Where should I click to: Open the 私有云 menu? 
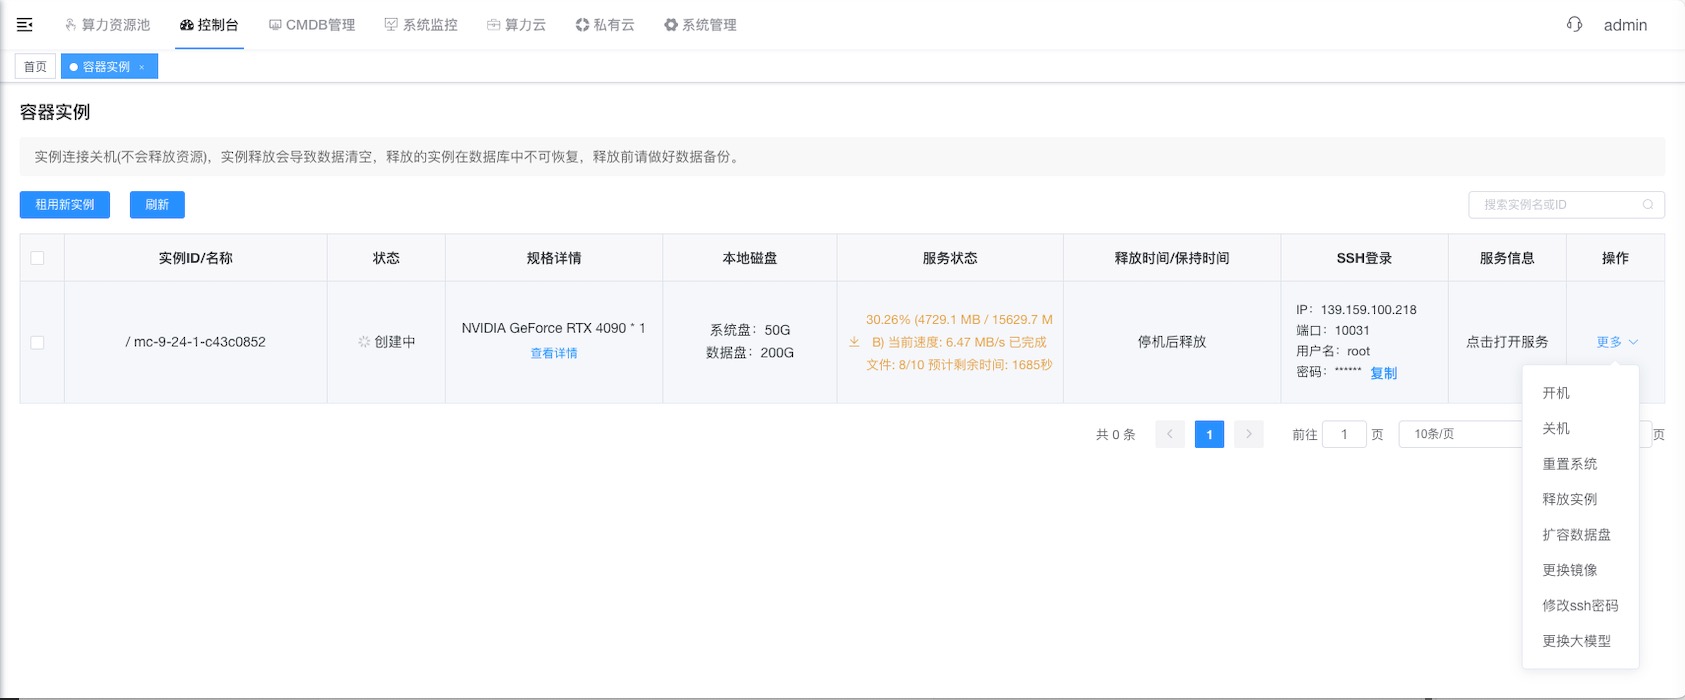coord(605,25)
